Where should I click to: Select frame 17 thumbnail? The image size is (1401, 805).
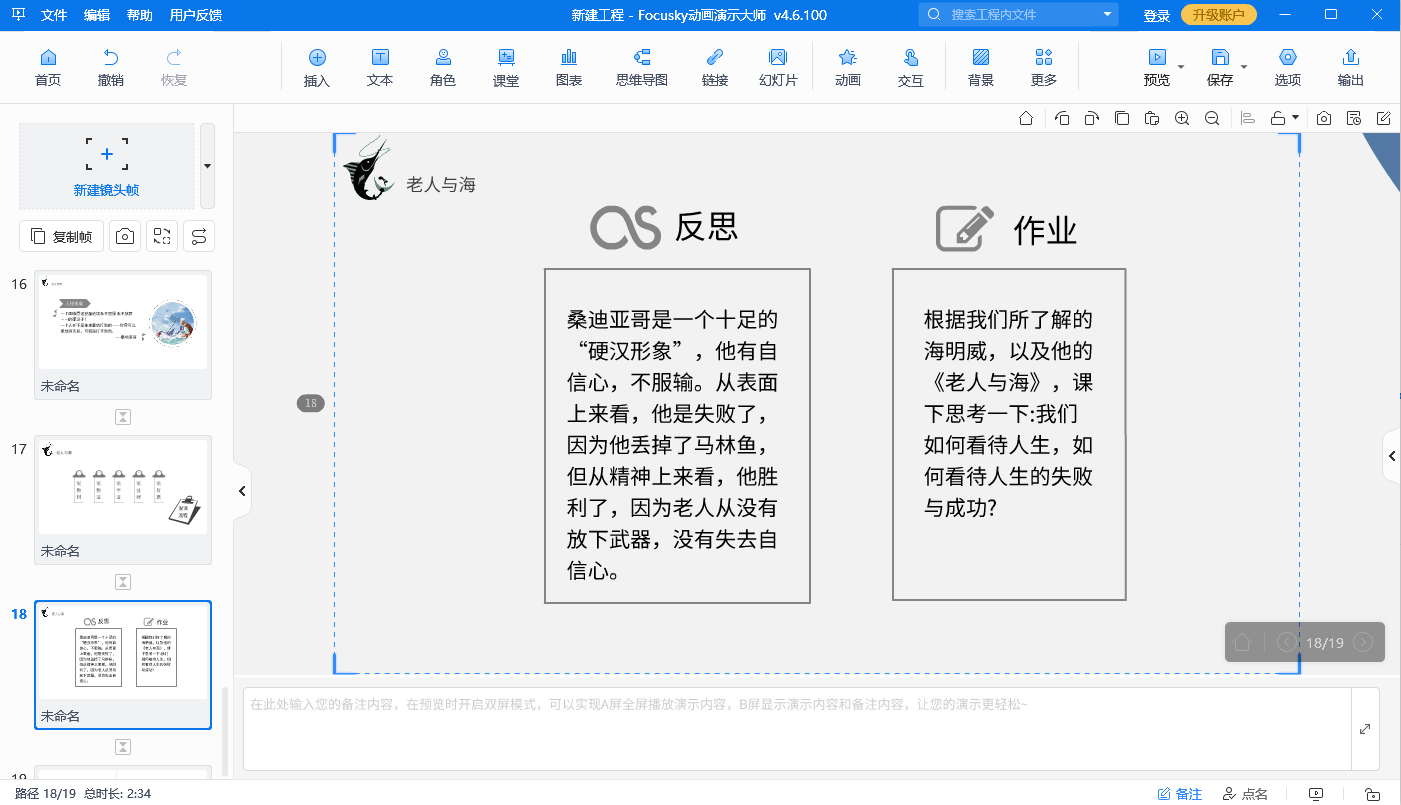123,500
